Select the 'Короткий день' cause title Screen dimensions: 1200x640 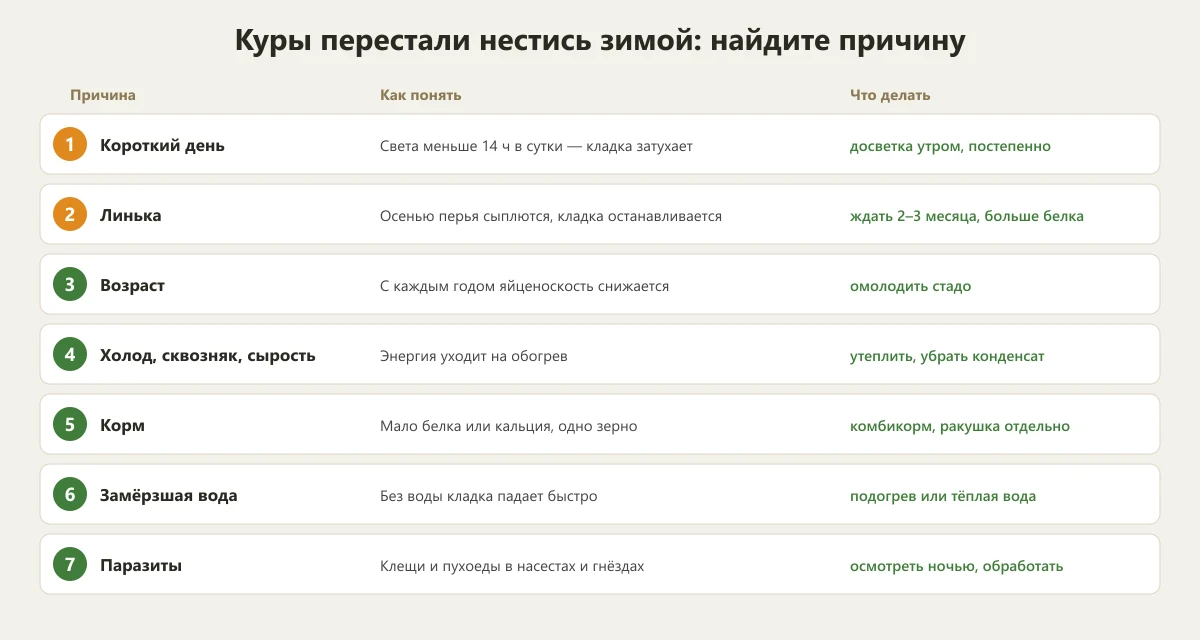(x=162, y=146)
